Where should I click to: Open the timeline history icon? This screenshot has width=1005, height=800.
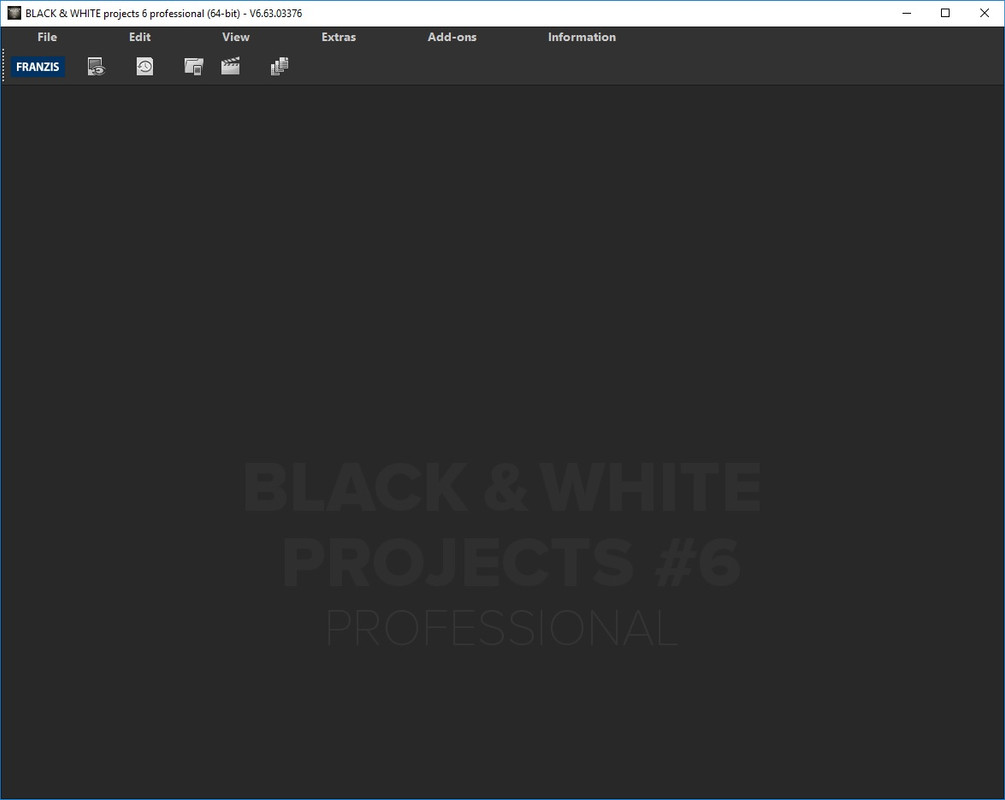pyautogui.click(x=145, y=66)
